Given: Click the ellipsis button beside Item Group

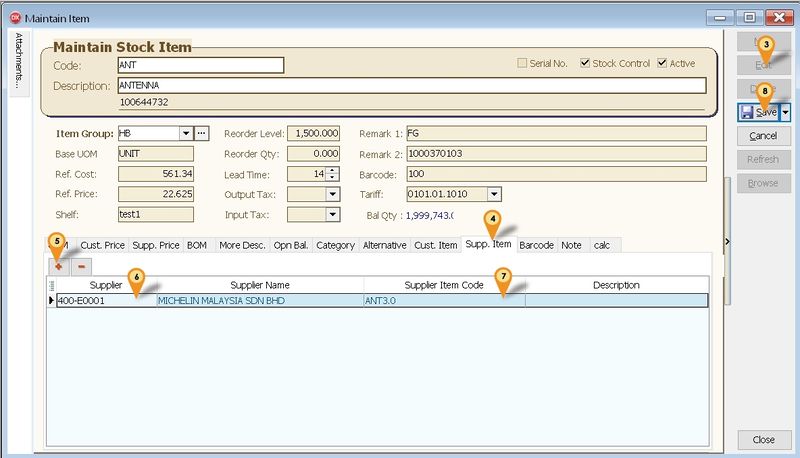Looking at the screenshot, I should tap(201, 133).
